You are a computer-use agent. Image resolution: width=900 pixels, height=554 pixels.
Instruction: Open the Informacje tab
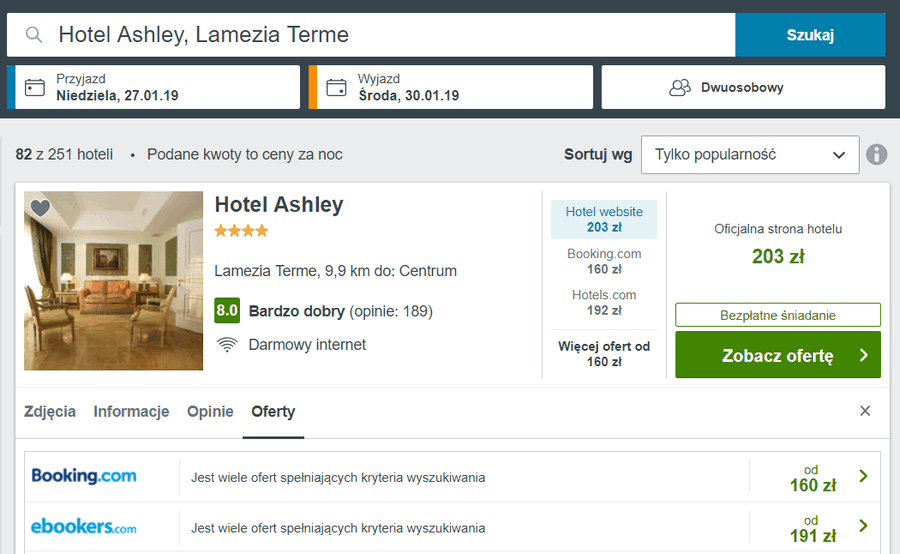(131, 412)
